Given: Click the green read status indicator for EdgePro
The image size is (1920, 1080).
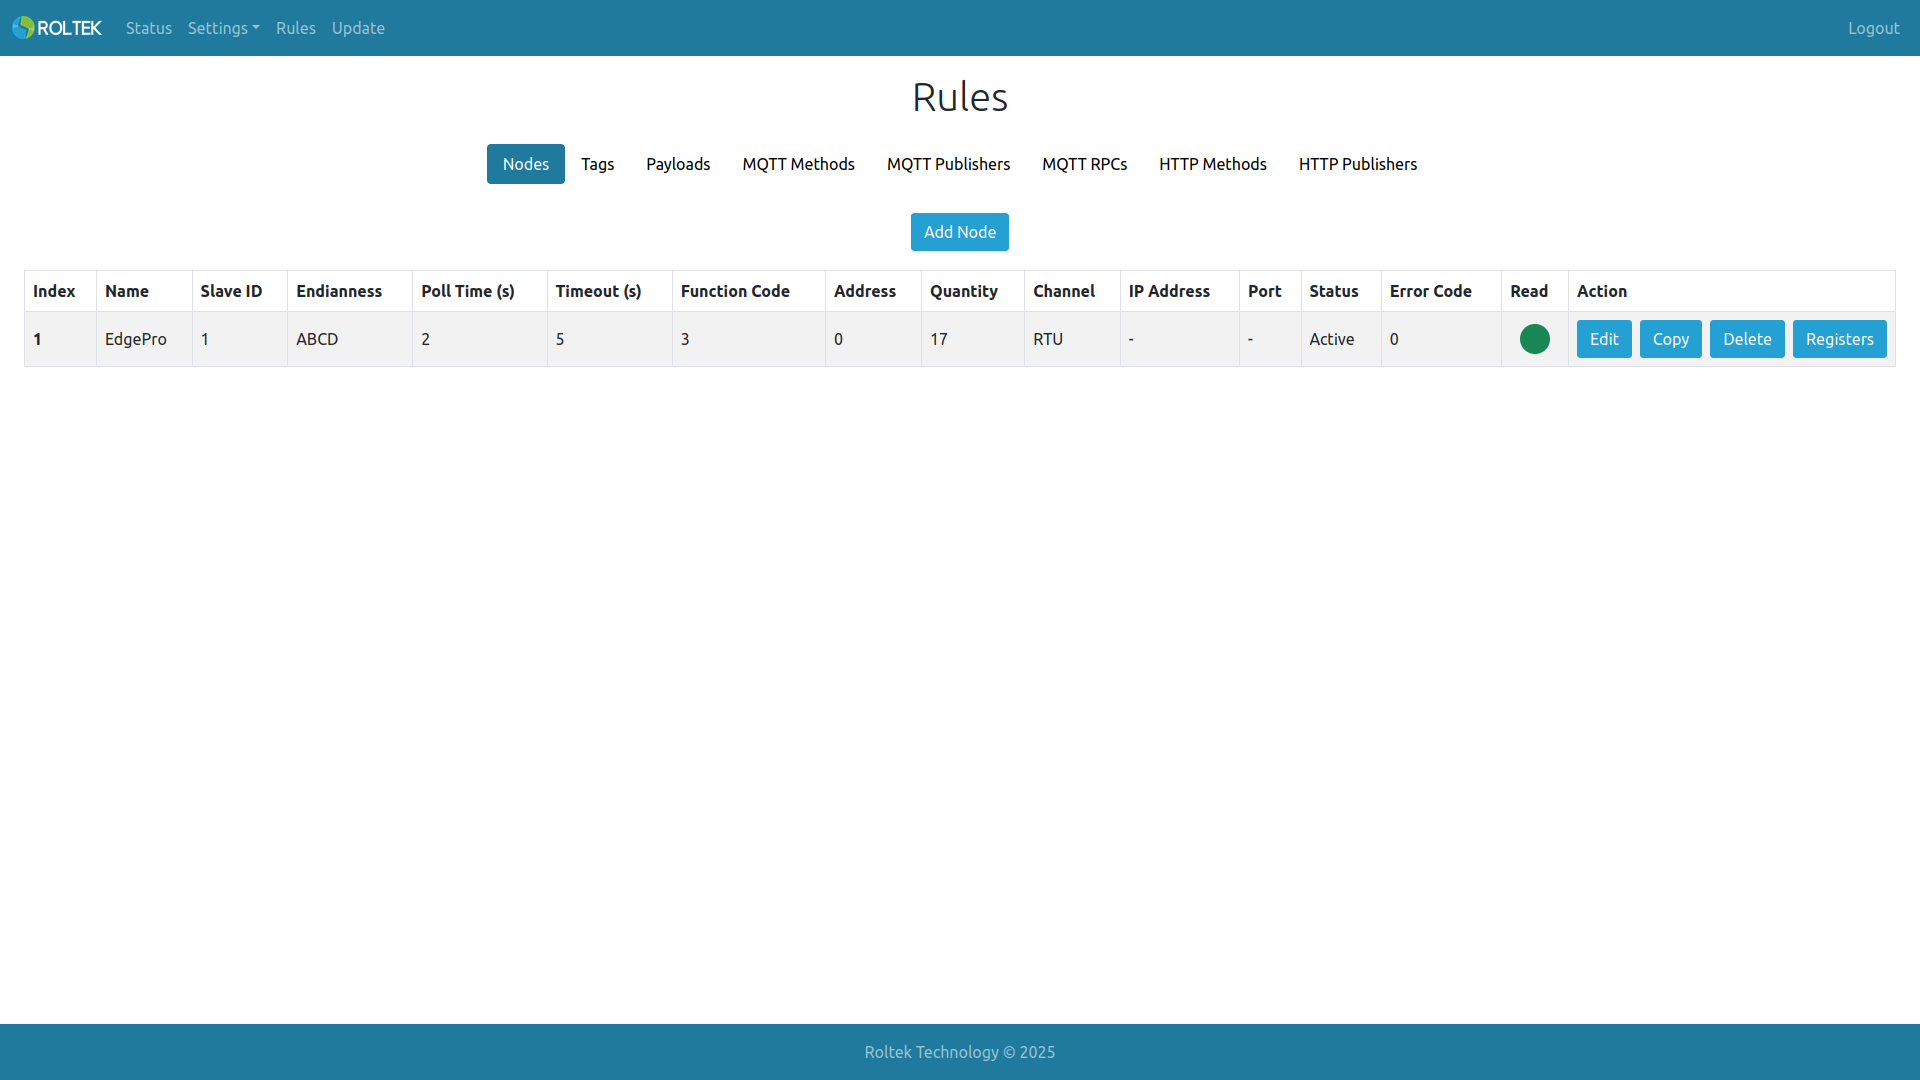Looking at the screenshot, I should 1534,339.
